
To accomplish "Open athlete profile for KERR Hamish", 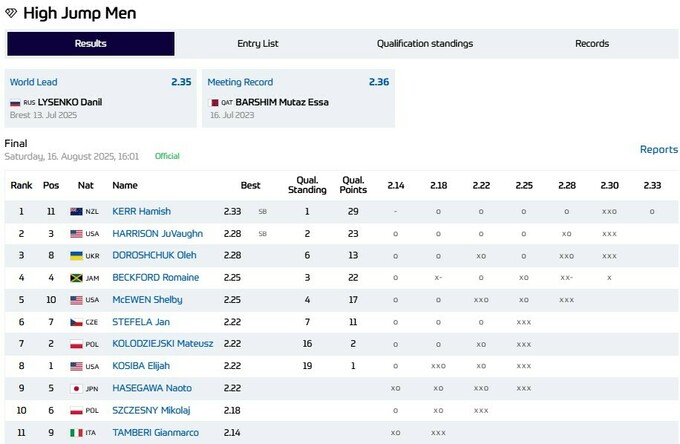I will click(x=141, y=212).
